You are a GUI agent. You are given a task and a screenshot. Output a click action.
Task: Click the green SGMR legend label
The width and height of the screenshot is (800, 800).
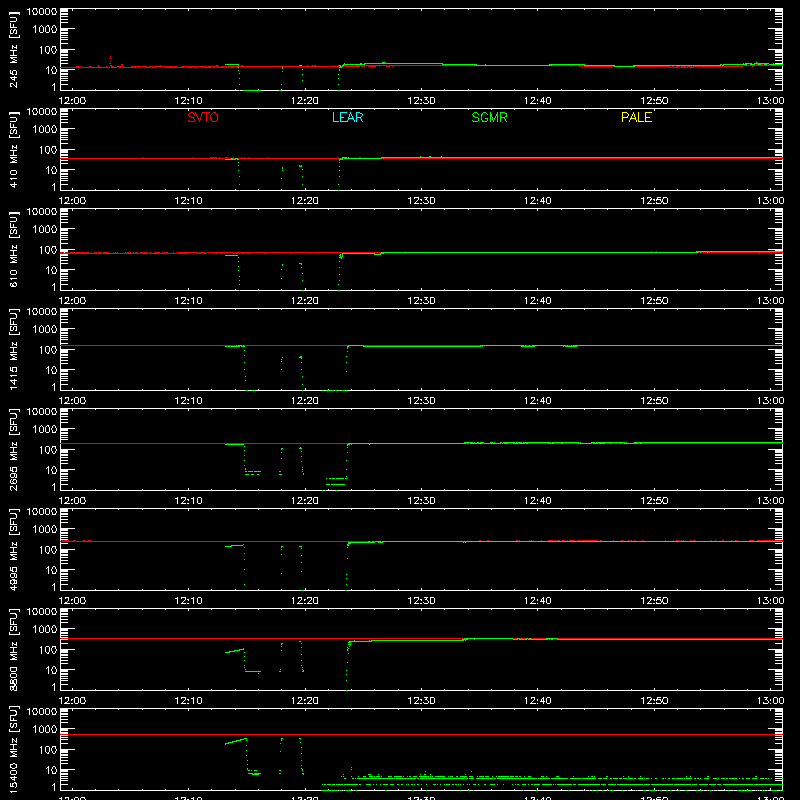click(489, 117)
